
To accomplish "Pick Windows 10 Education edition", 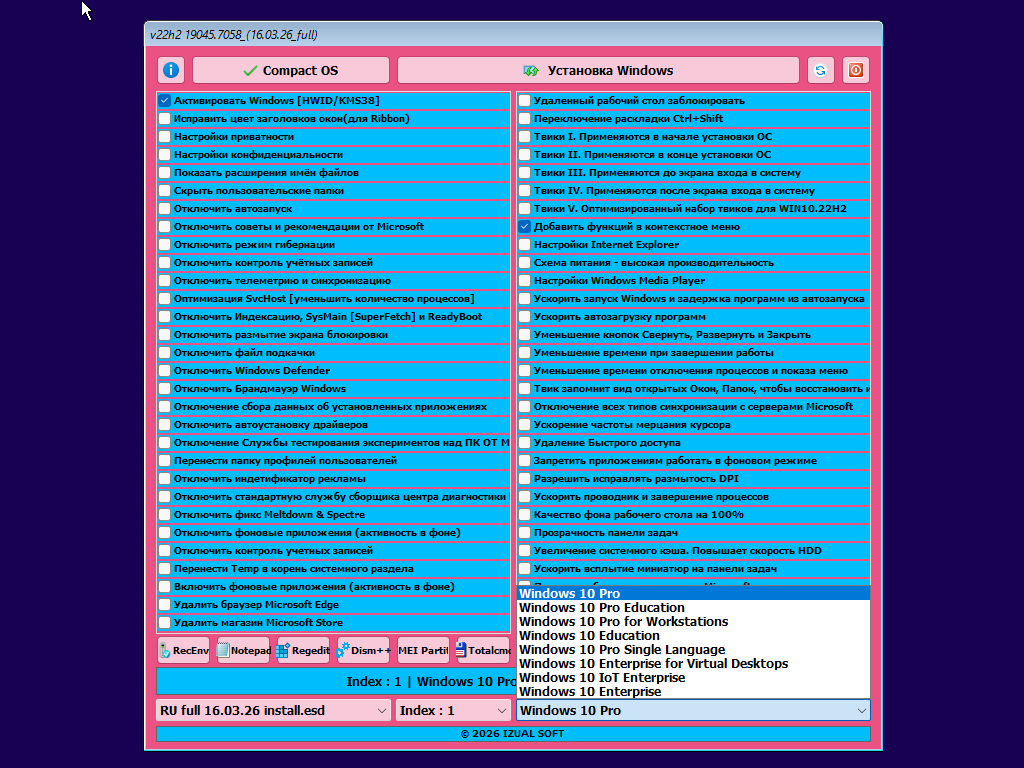I will tap(694, 635).
